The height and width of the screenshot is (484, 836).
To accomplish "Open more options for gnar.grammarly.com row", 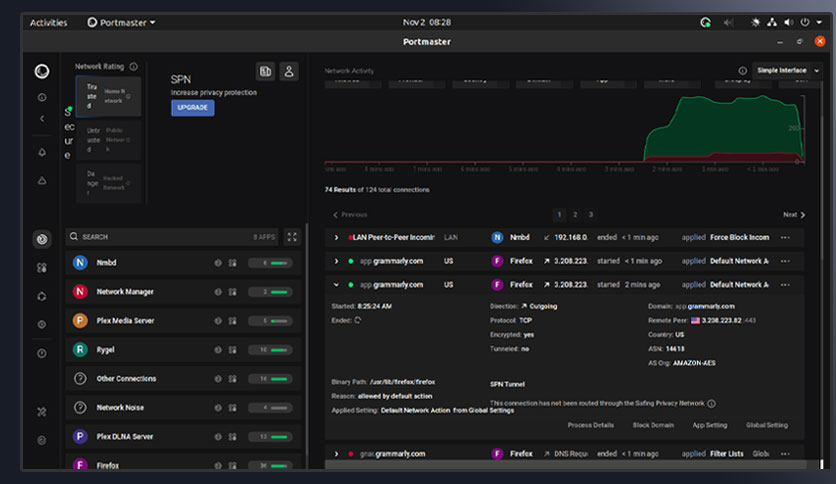I will [x=785, y=454].
